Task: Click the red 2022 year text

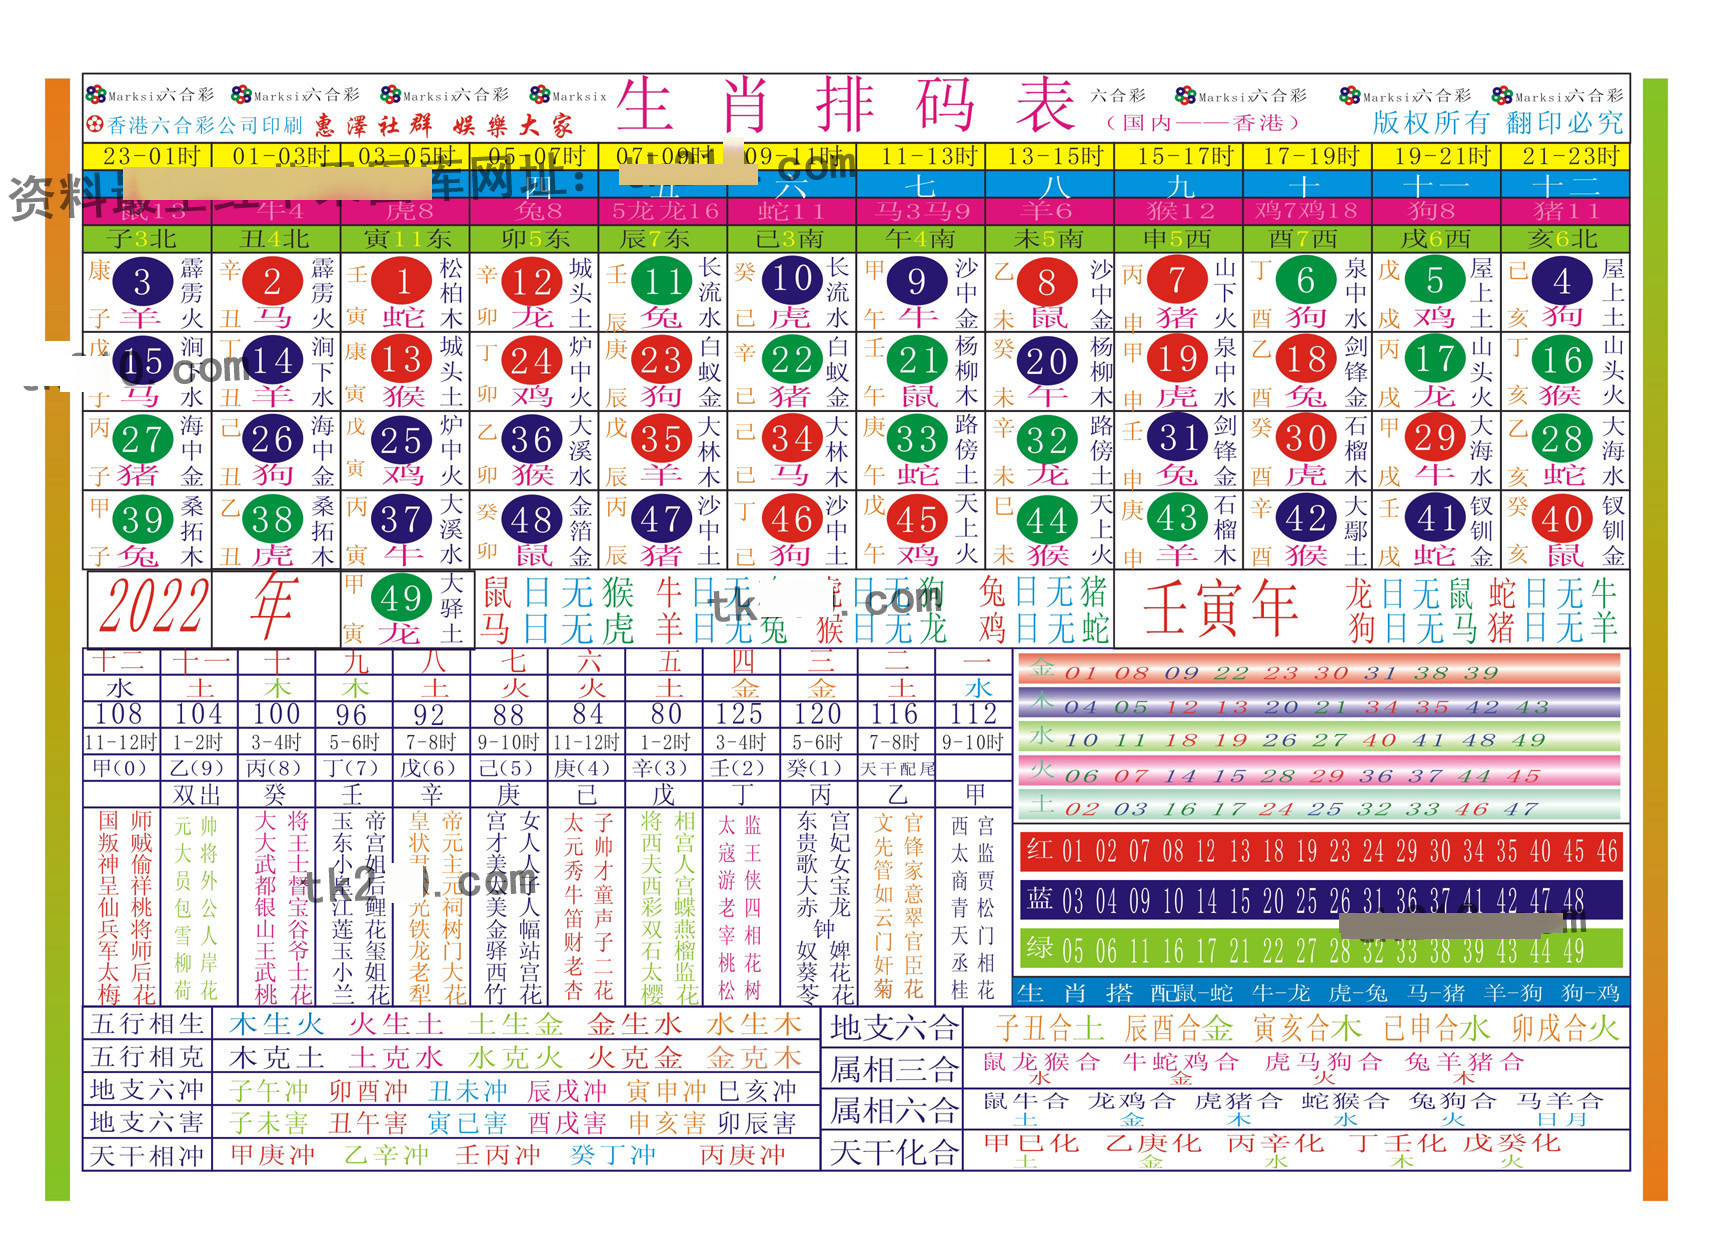Action: click(x=154, y=607)
